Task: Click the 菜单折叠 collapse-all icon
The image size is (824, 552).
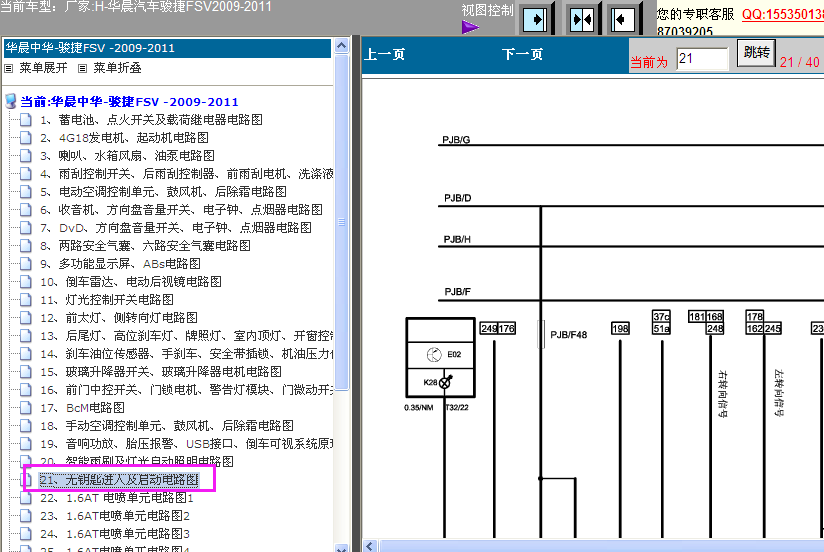Action: pyautogui.click(x=82, y=68)
